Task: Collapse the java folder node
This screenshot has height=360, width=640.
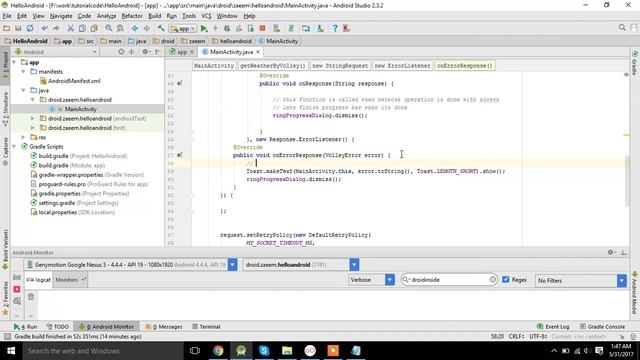Action: (24, 91)
